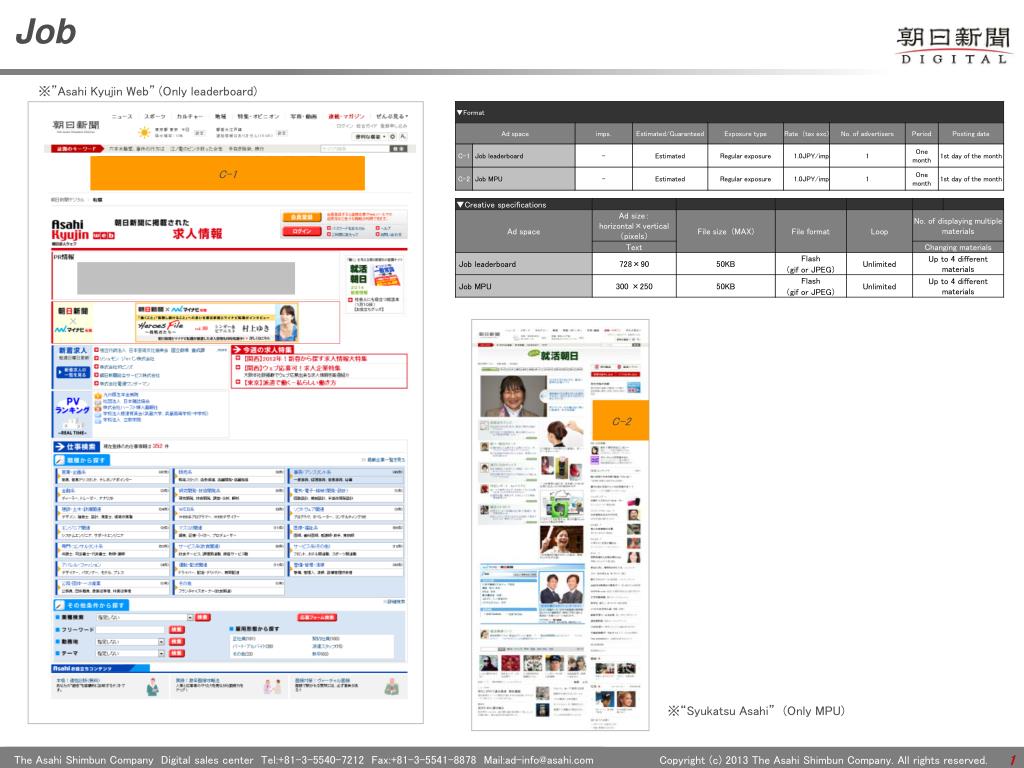Click red search button beside フリーワード field
Screen dimensions: 1024x768
pos(177,630)
